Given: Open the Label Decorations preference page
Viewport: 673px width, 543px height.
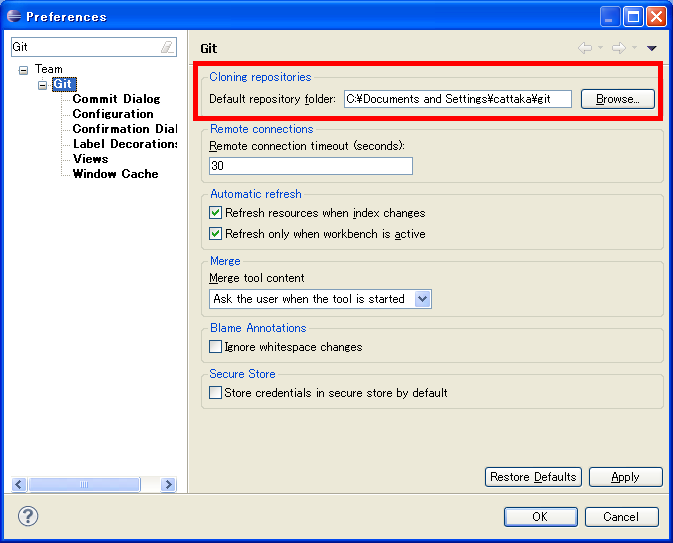Looking at the screenshot, I should 125,144.
